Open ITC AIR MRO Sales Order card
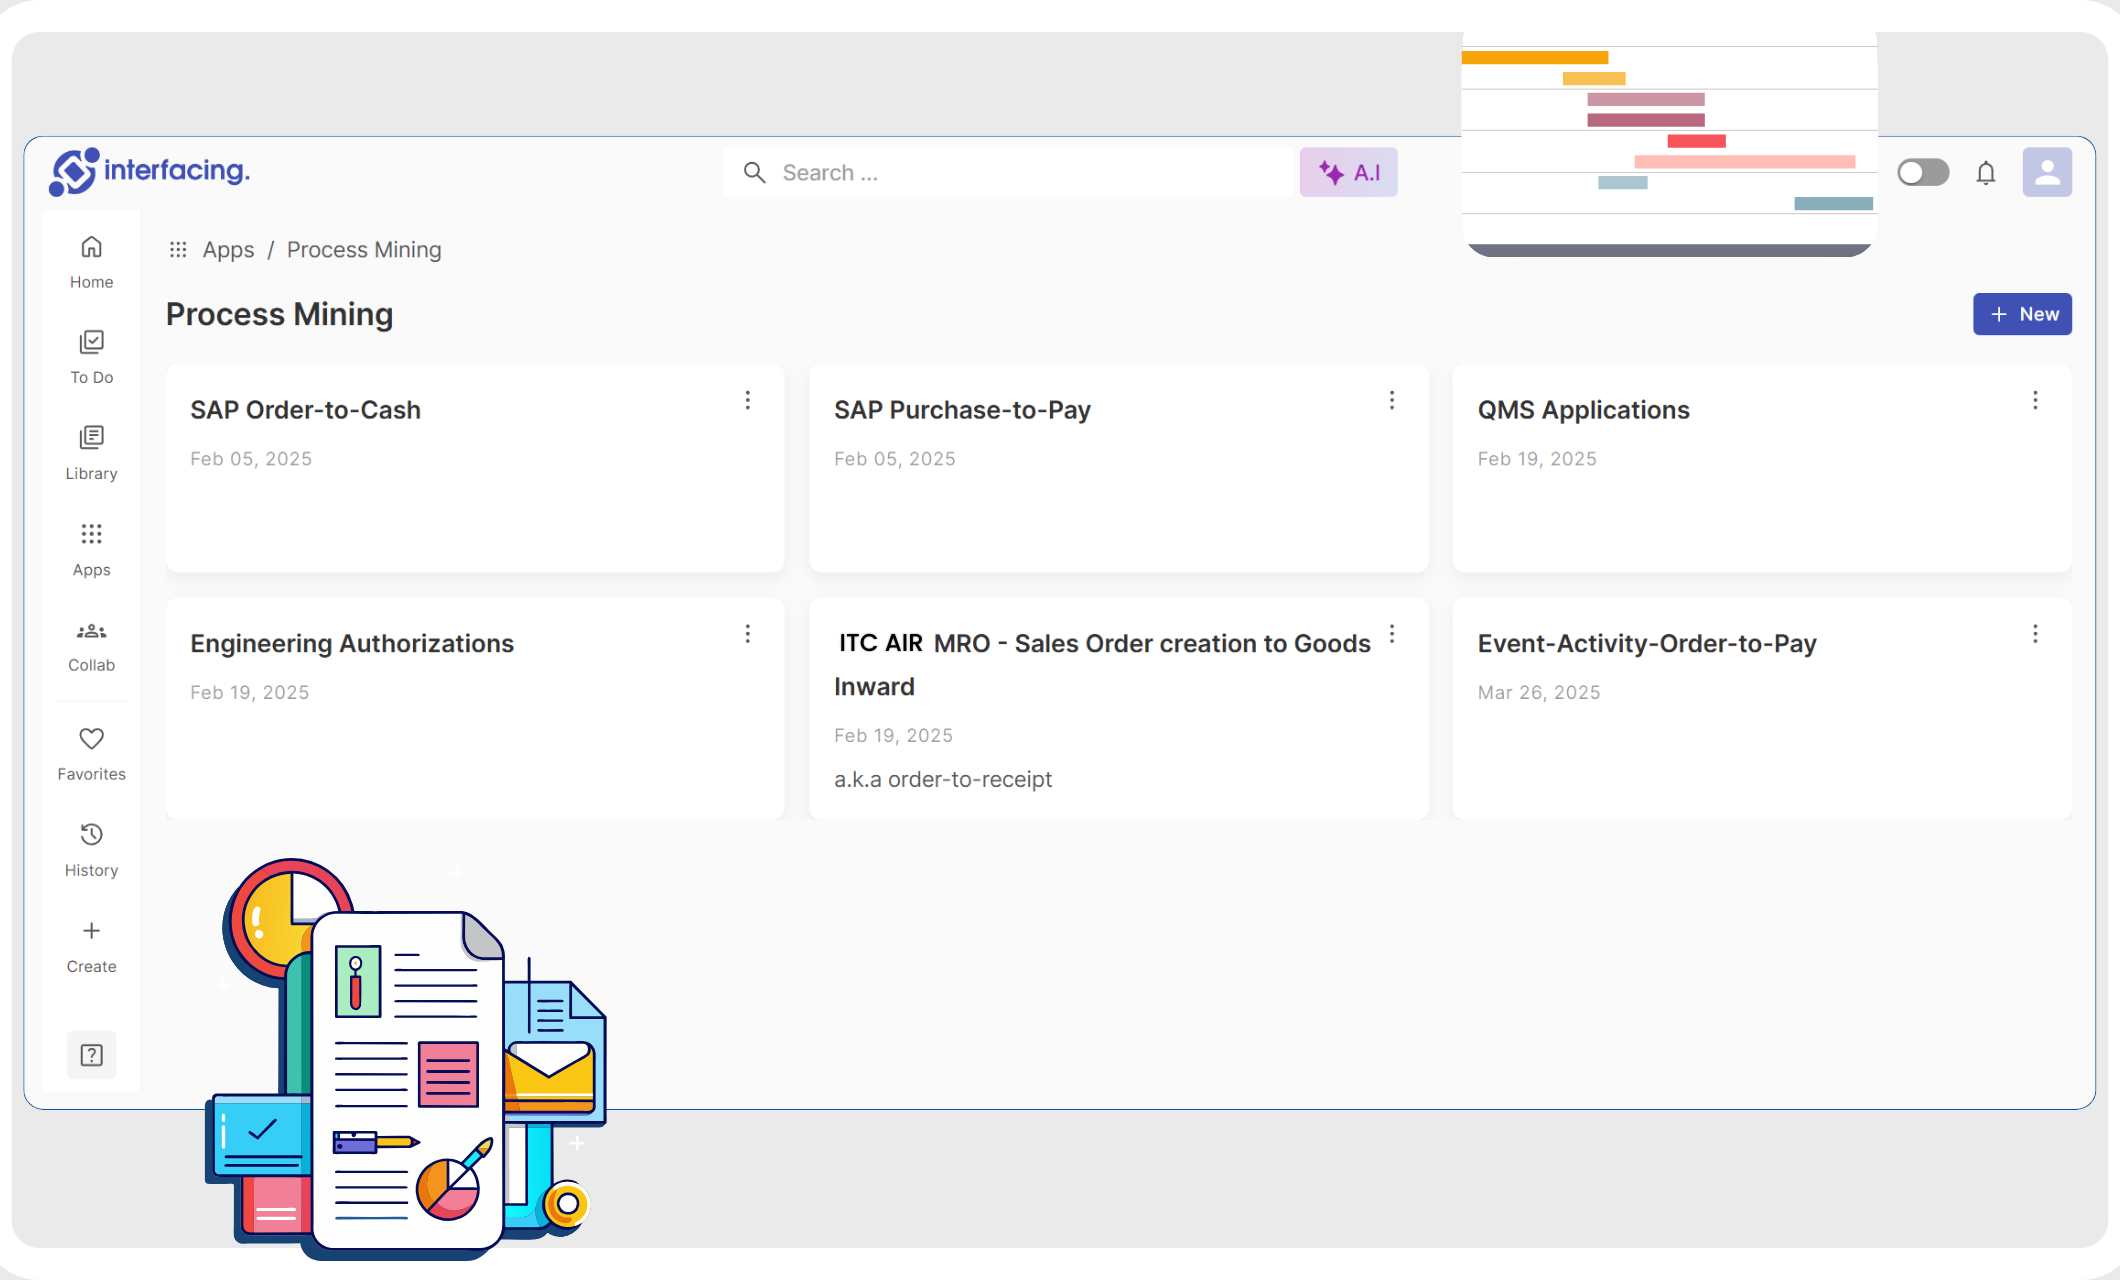This screenshot has width=2120, height=1280. [x=1118, y=708]
